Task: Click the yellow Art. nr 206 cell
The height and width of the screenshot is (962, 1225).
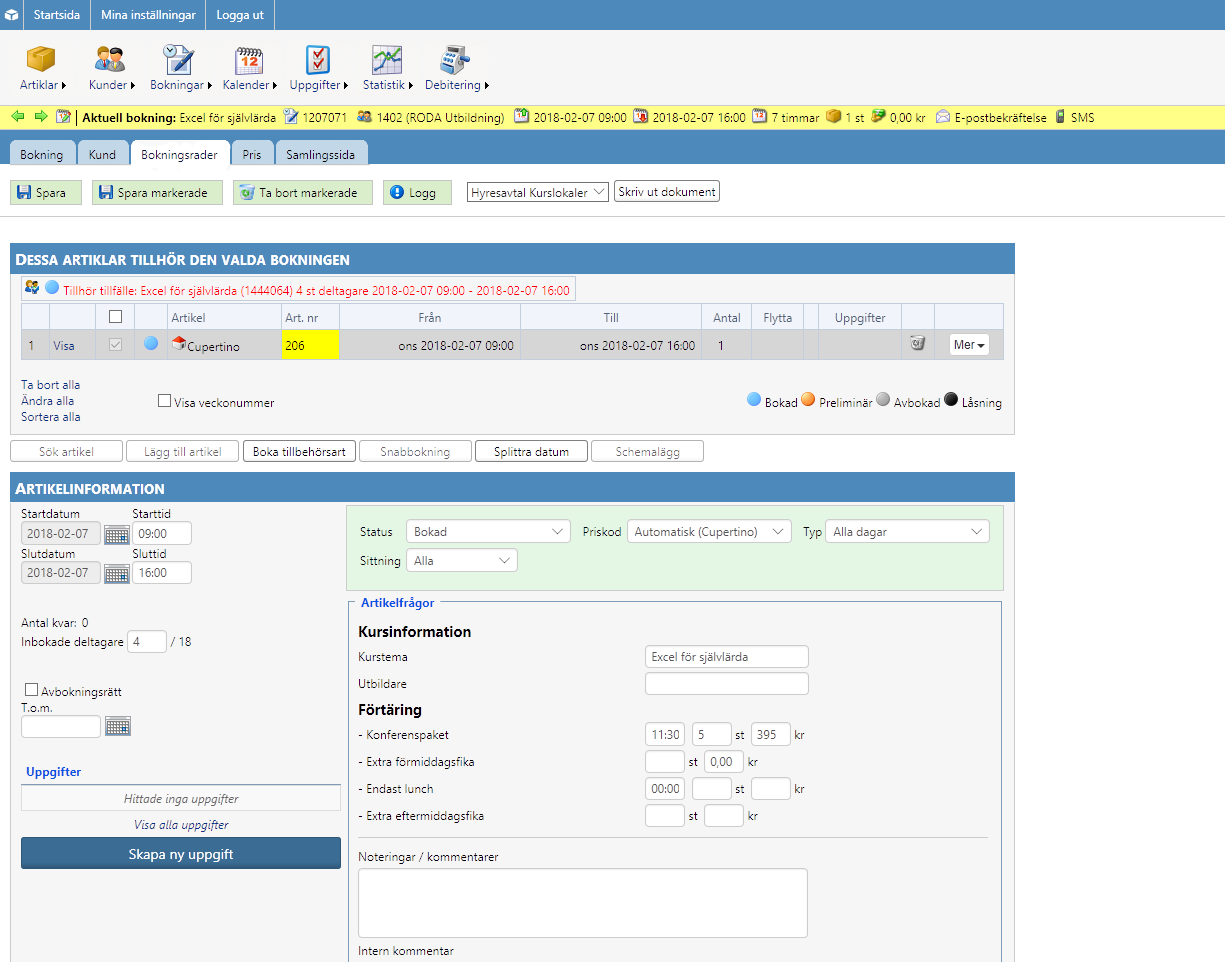Action: click(x=310, y=345)
